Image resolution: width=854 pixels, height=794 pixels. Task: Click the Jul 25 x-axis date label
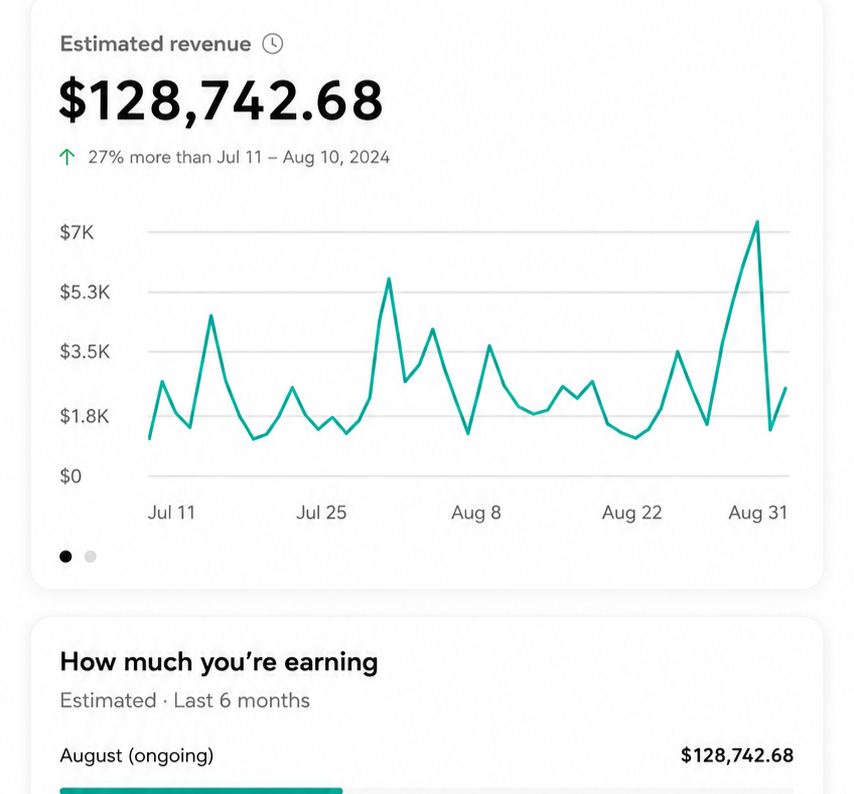click(x=321, y=512)
